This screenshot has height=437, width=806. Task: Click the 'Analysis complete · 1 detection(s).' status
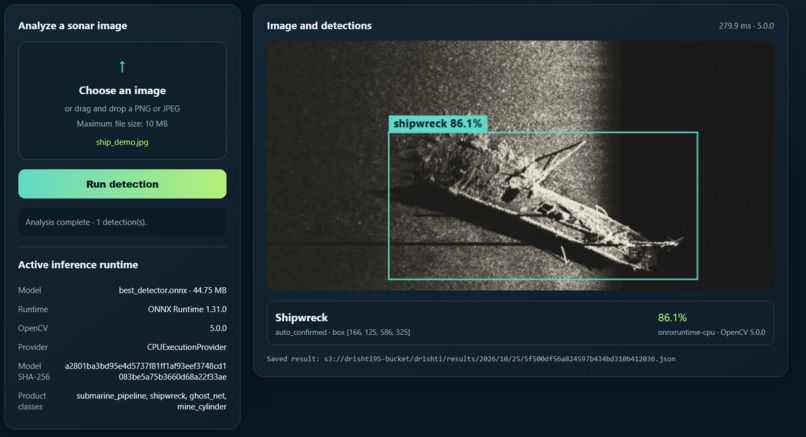point(86,222)
